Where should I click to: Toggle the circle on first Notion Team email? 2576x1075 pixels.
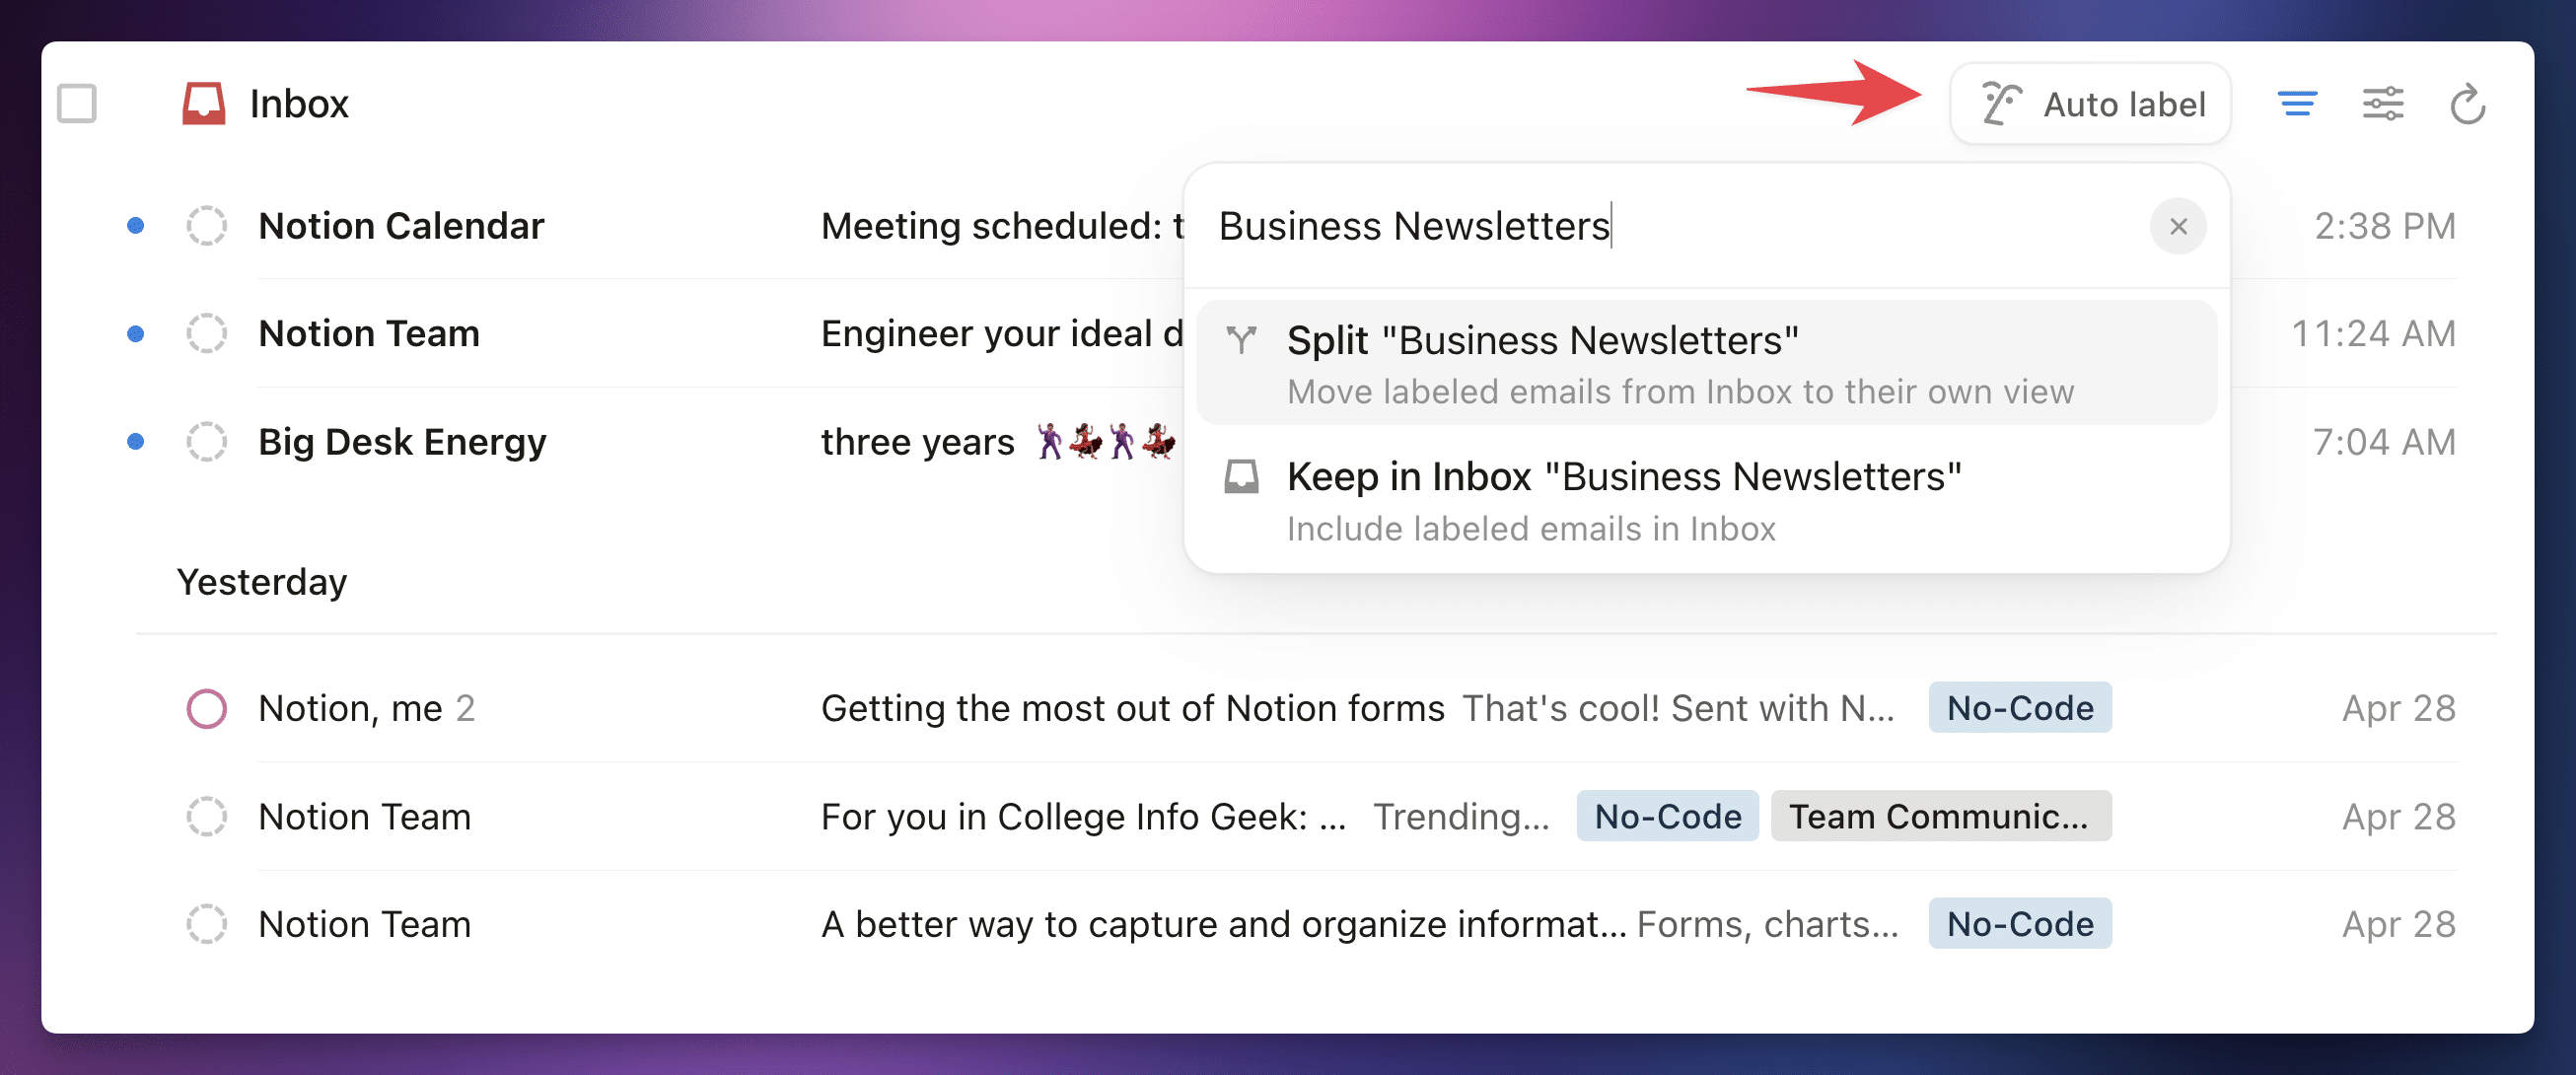207,334
